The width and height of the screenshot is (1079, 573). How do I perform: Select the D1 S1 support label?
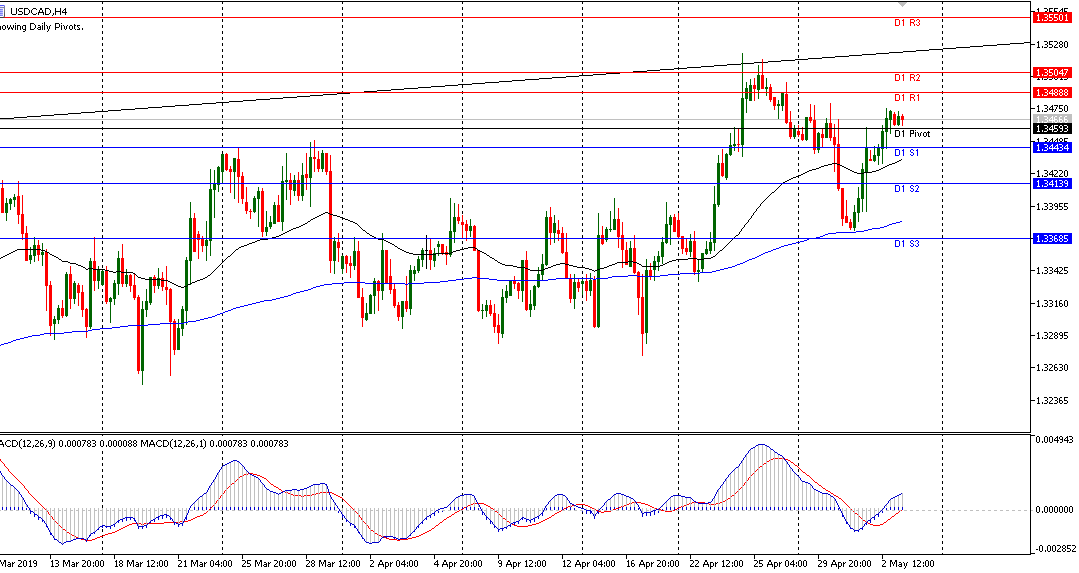pyautogui.click(x=907, y=152)
